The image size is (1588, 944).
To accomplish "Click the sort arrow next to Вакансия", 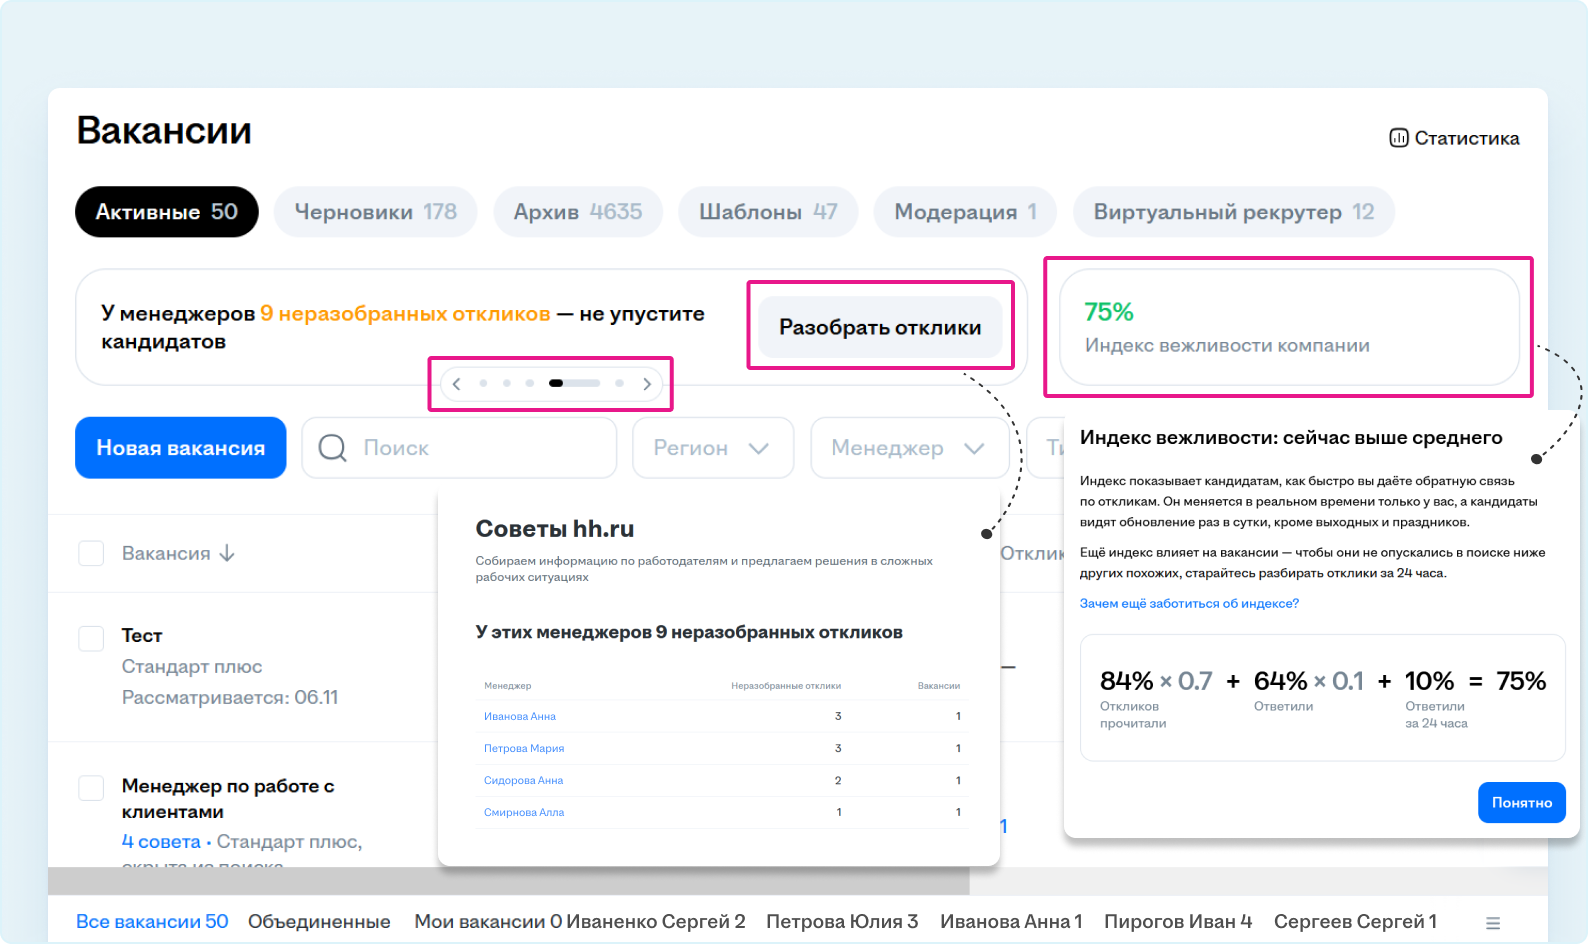I will pyautogui.click(x=227, y=554).
